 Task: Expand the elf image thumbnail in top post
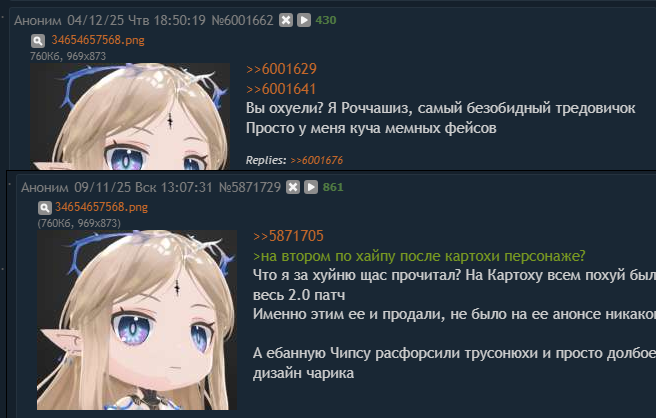(x=130, y=116)
